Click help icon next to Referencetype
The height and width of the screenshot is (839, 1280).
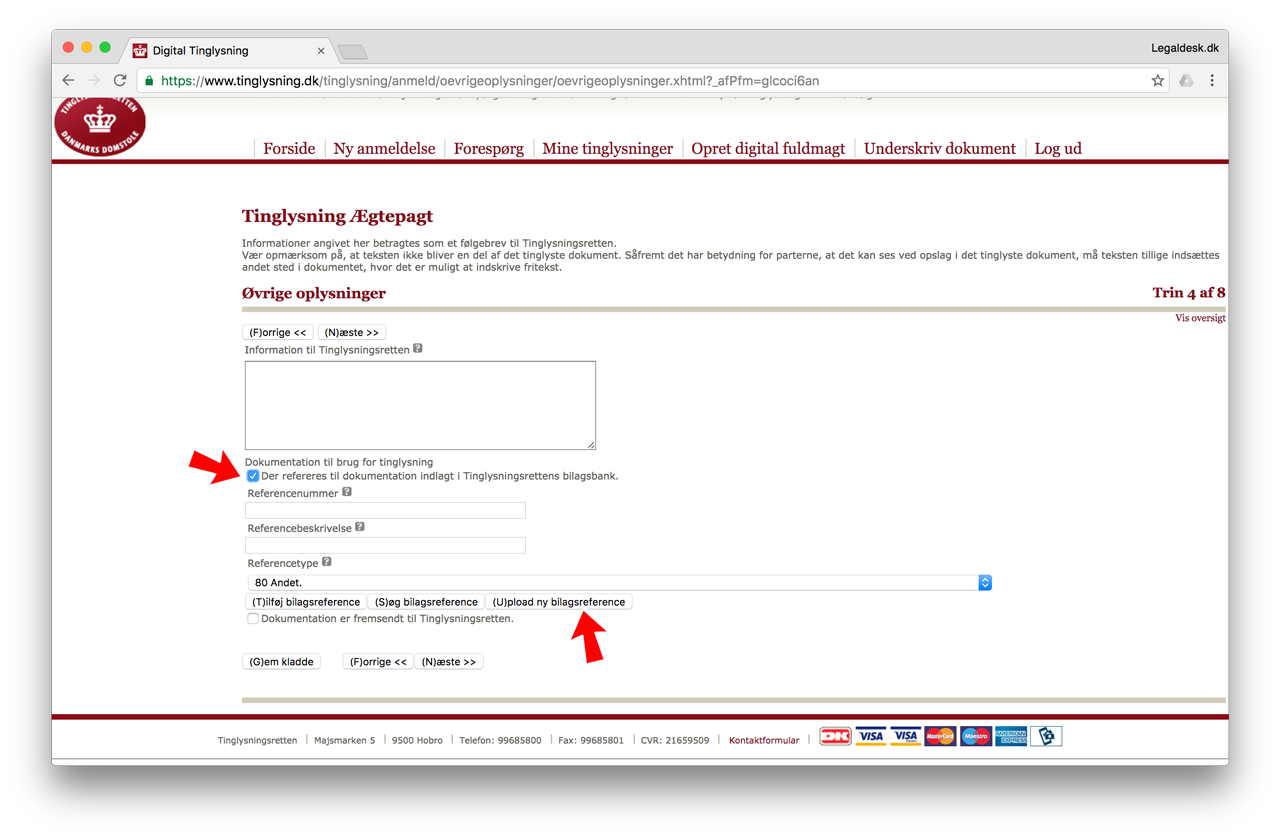(x=327, y=563)
